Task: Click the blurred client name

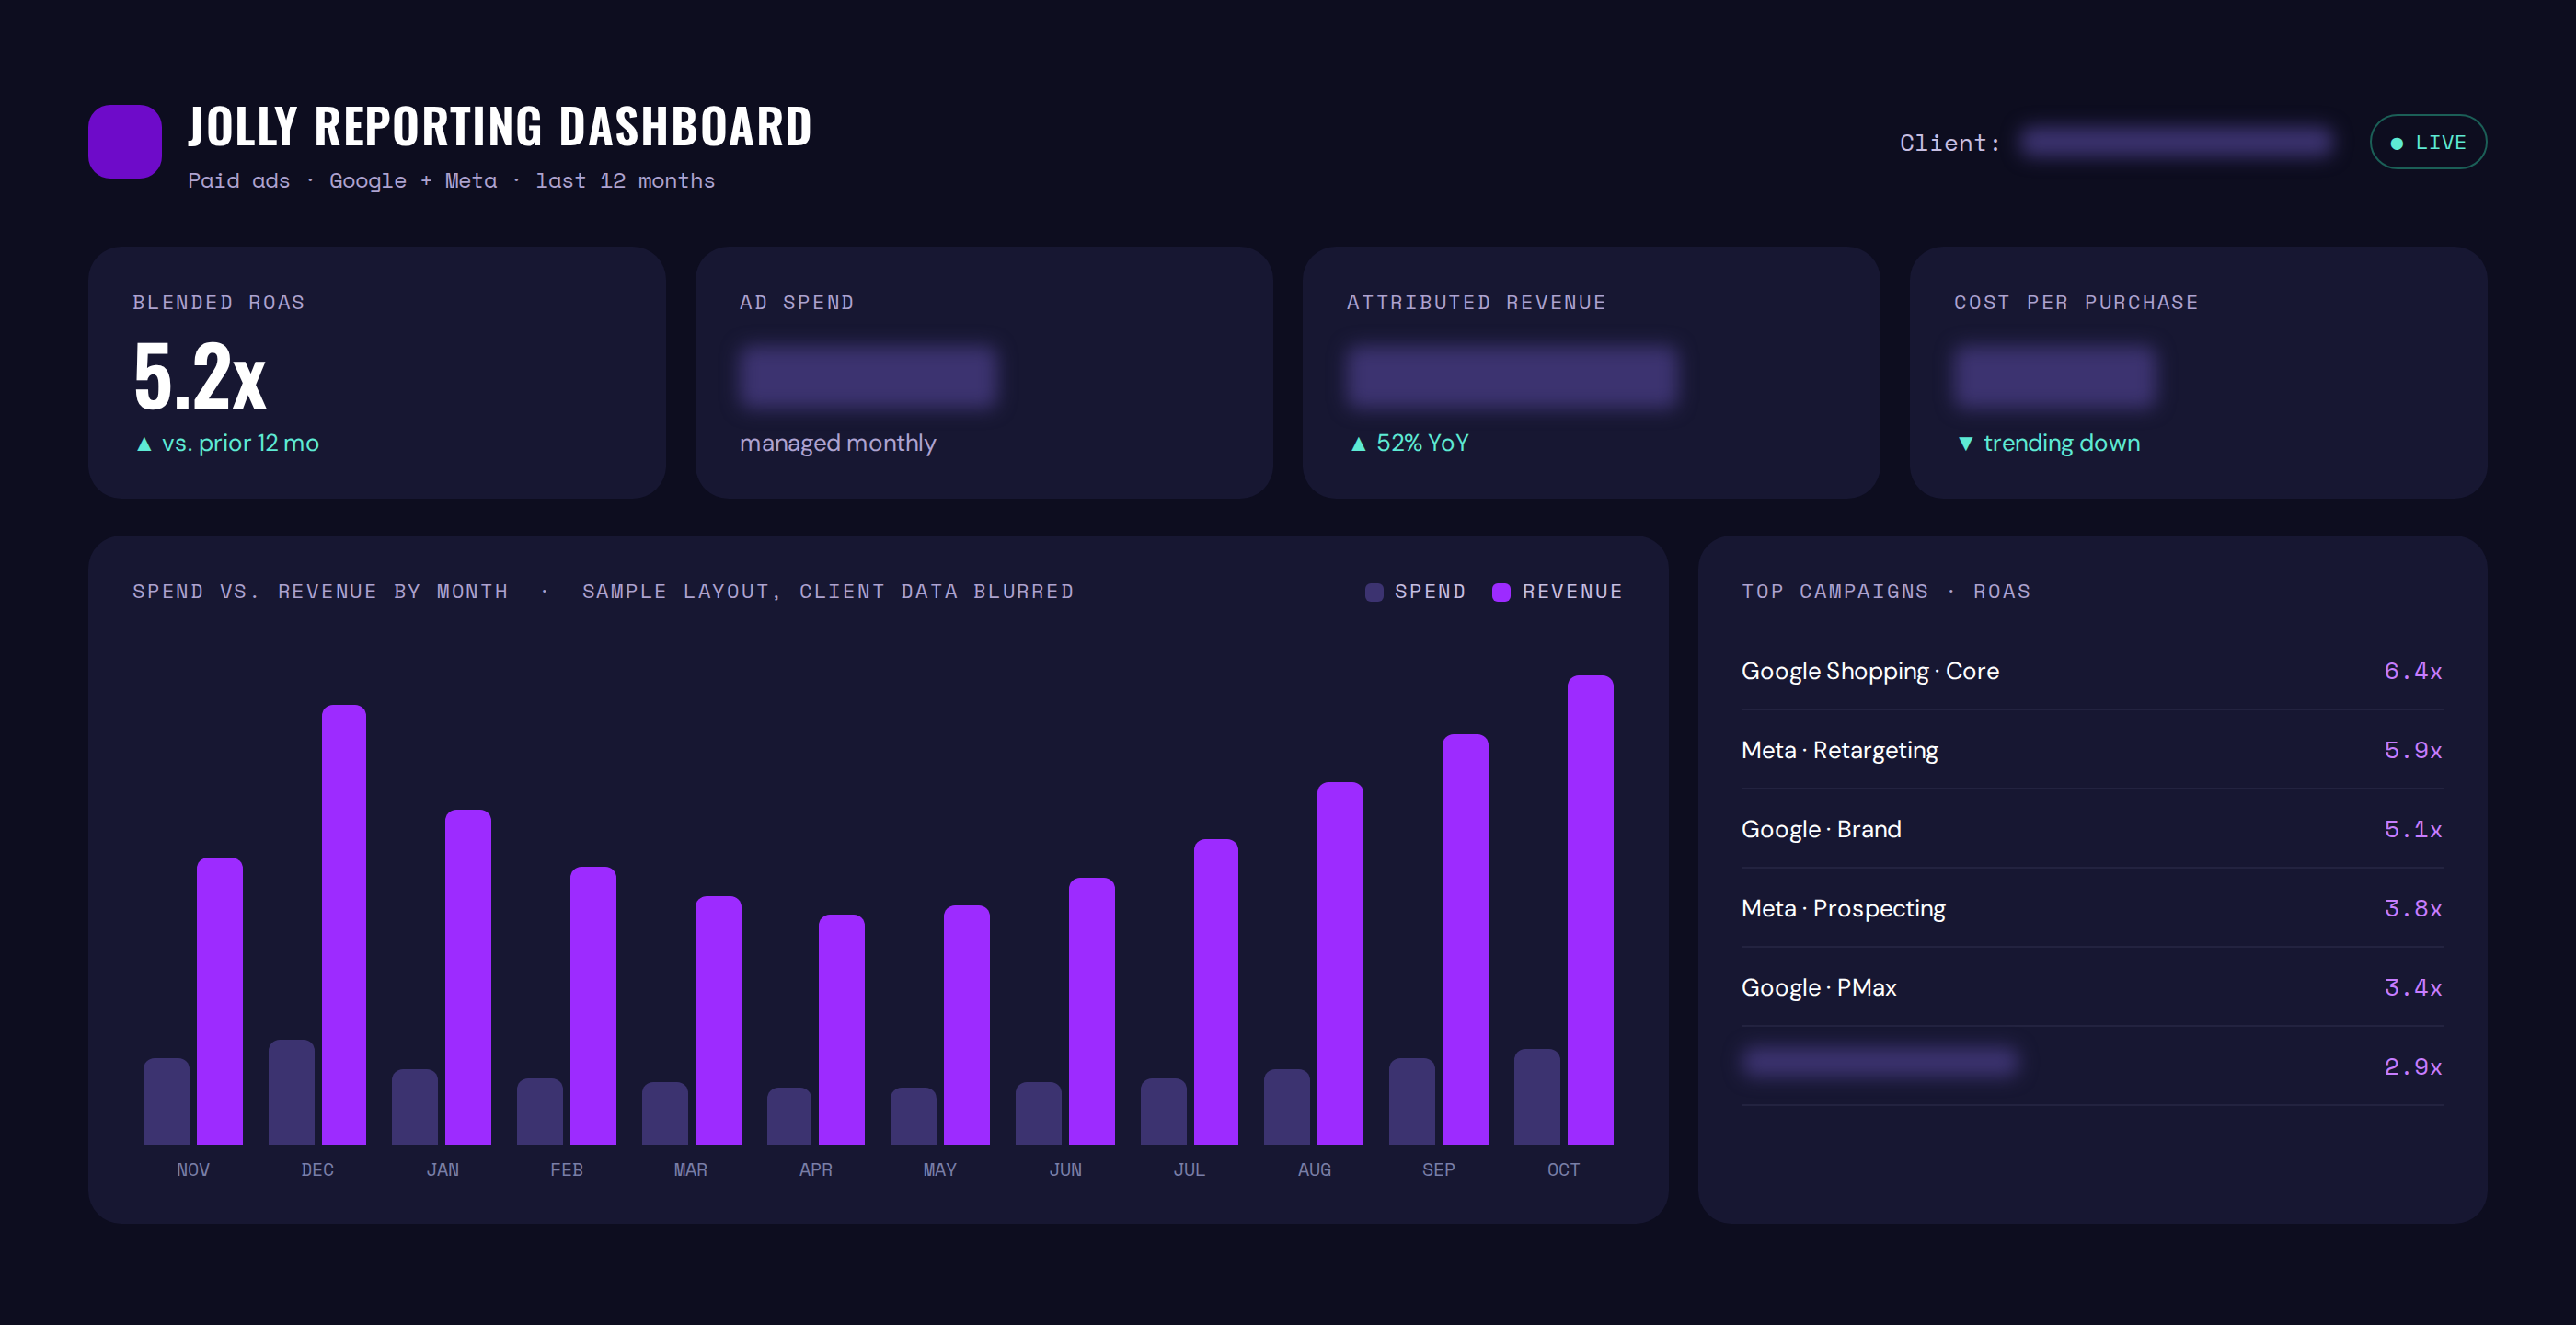Action: coord(2176,142)
